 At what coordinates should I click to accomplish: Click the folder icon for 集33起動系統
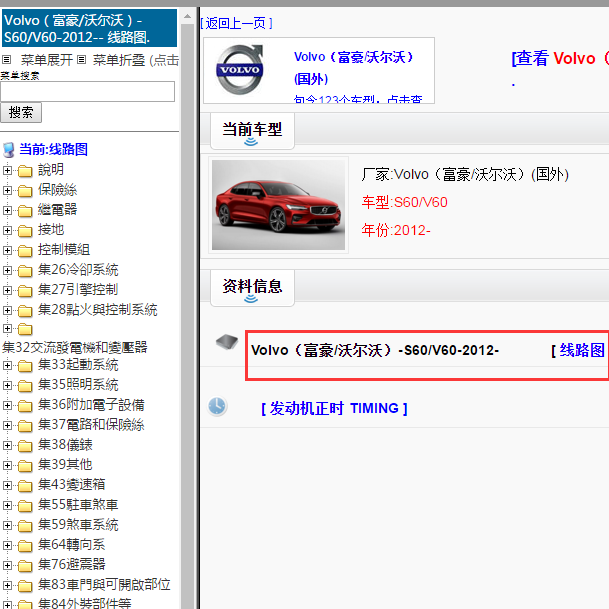25,366
